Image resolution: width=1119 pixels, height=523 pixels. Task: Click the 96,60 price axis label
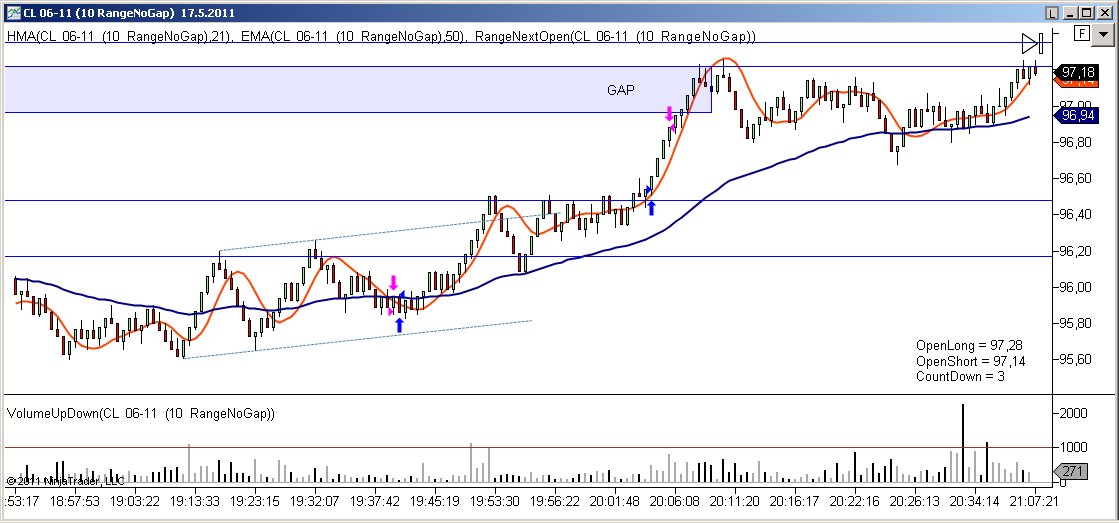(x=1076, y=178)
